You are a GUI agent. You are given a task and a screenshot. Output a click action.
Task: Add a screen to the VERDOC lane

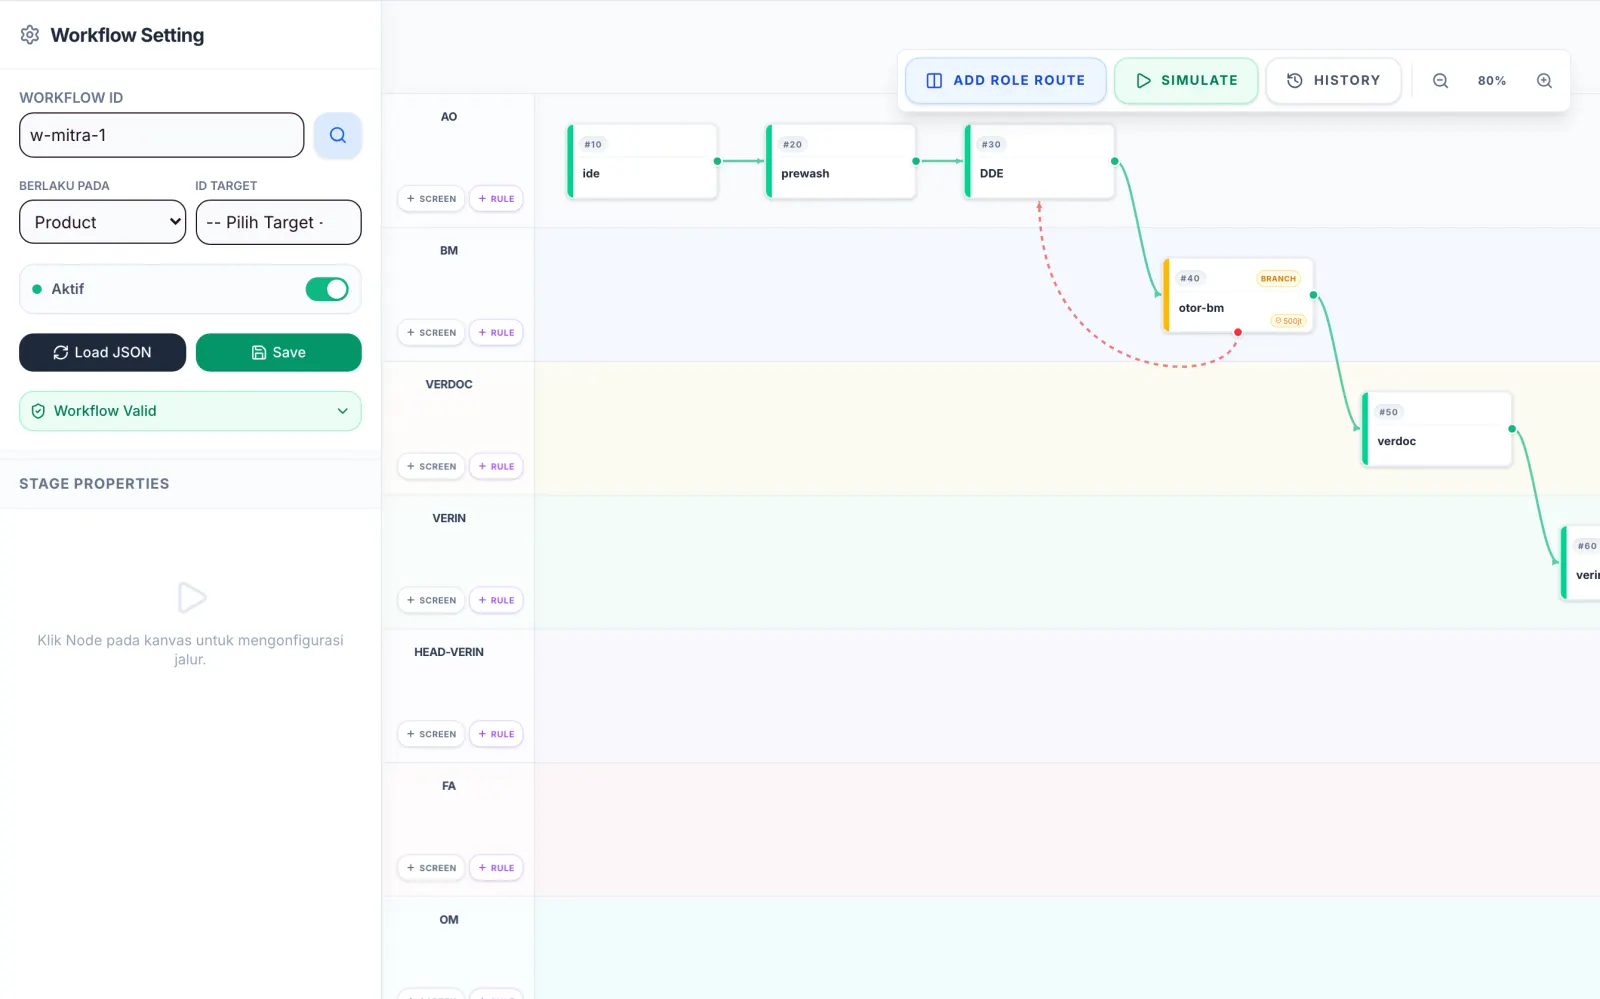click(x=431, y=467)
